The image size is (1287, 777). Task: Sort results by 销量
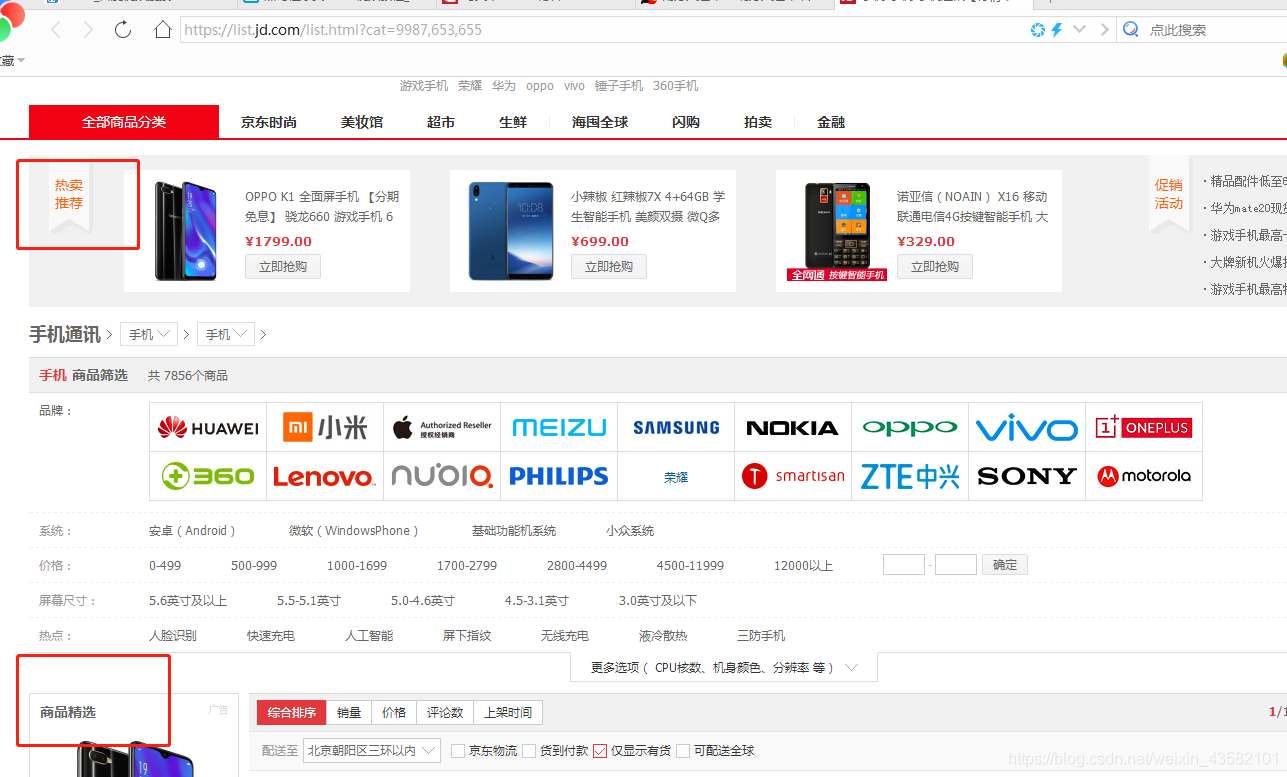pyautogui.click(x=349, y=713)
